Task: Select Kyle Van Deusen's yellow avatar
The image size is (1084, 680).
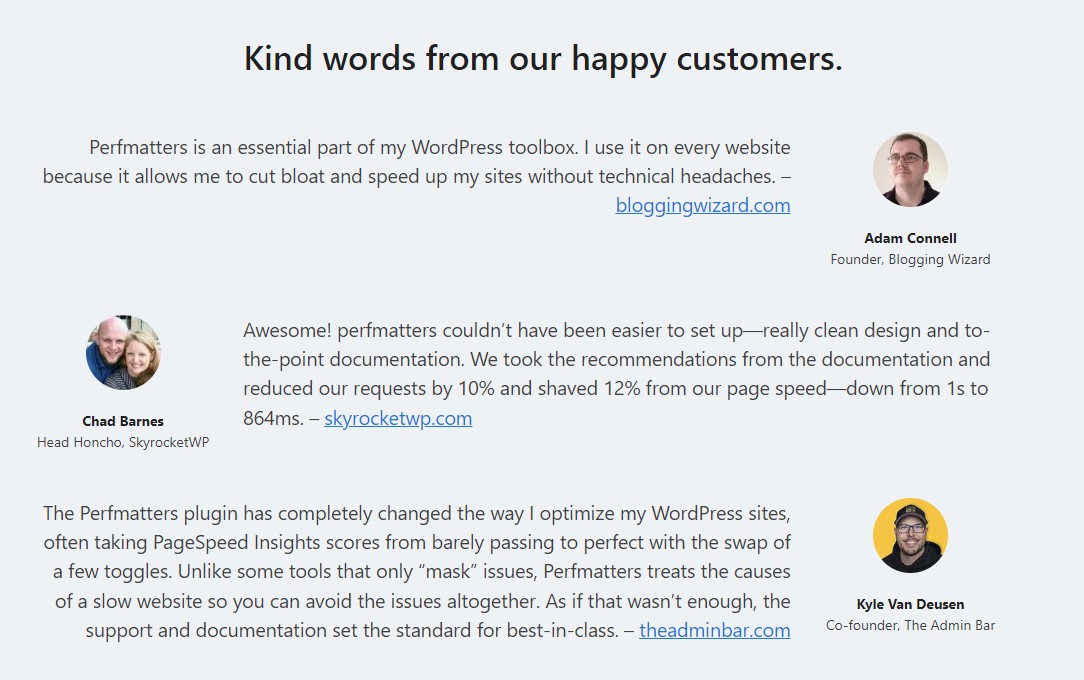Action: (910, 535)
